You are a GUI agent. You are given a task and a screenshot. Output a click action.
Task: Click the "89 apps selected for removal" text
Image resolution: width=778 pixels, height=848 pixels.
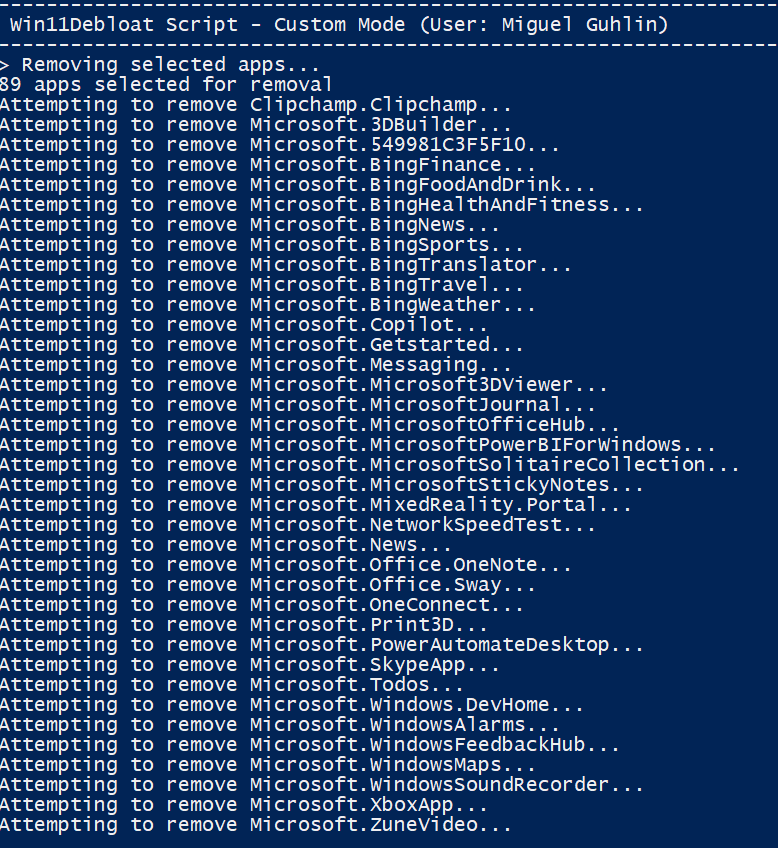click(166, 85)
